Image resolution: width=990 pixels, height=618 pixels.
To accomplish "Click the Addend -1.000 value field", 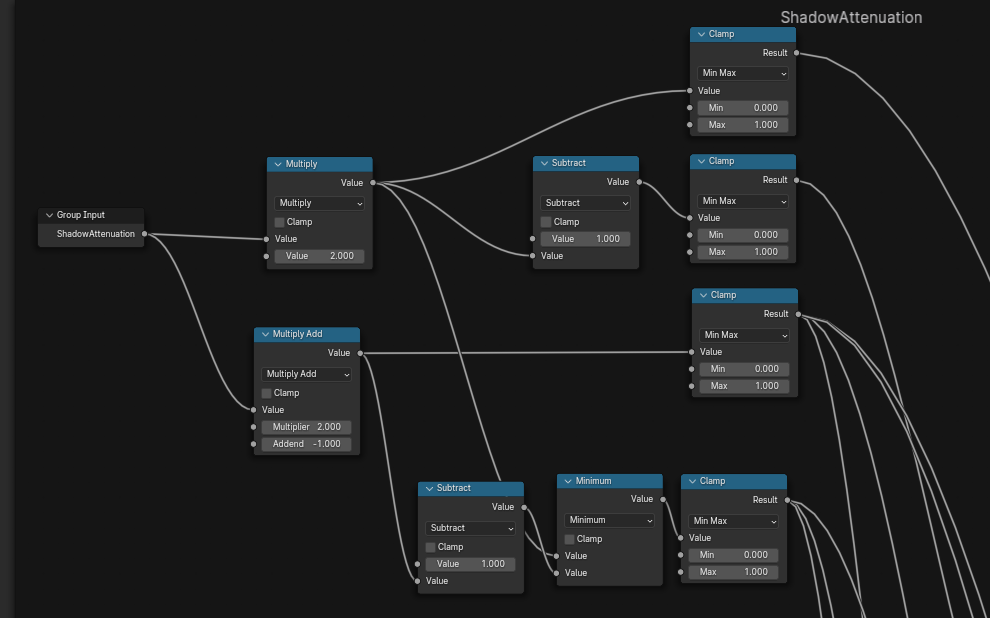I will coord(306,444).
